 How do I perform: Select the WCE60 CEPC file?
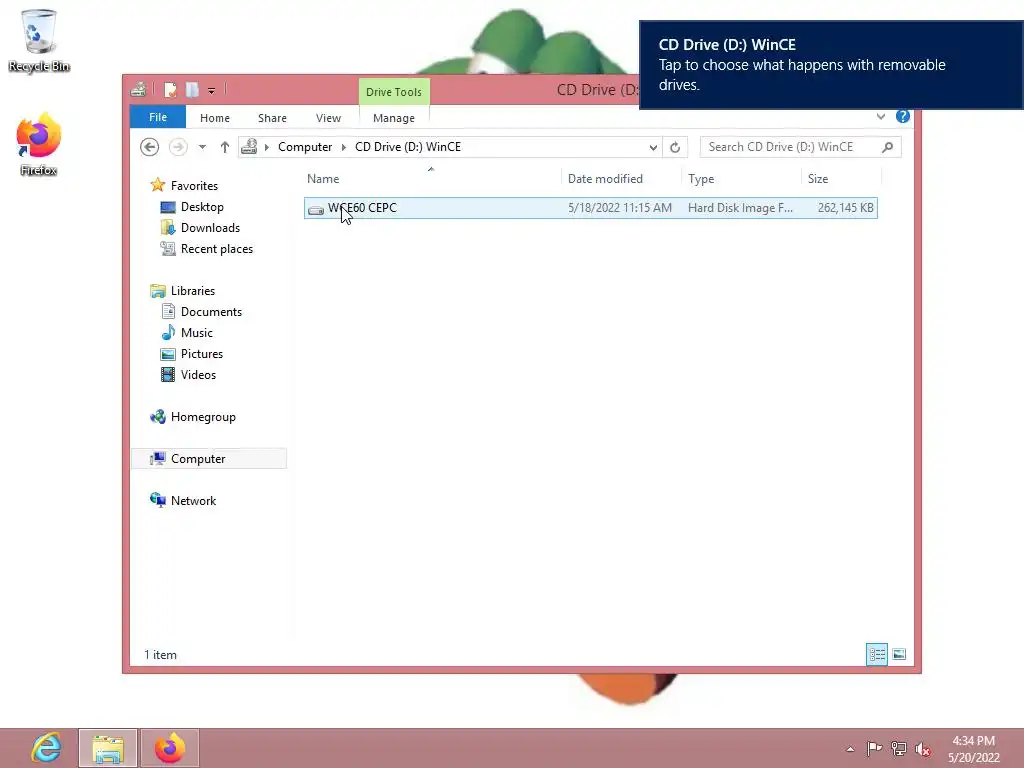click(590, 208)
